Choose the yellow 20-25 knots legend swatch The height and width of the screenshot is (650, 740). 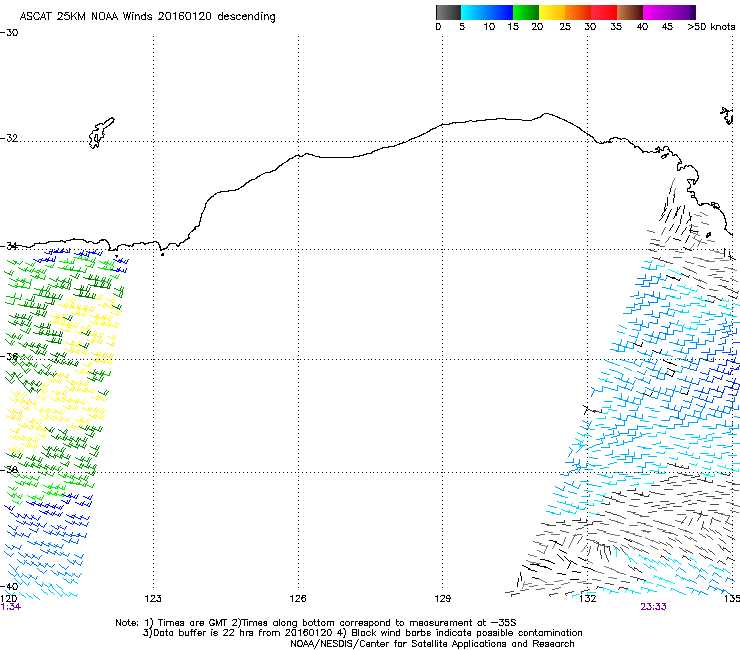[x=552, y=12]
